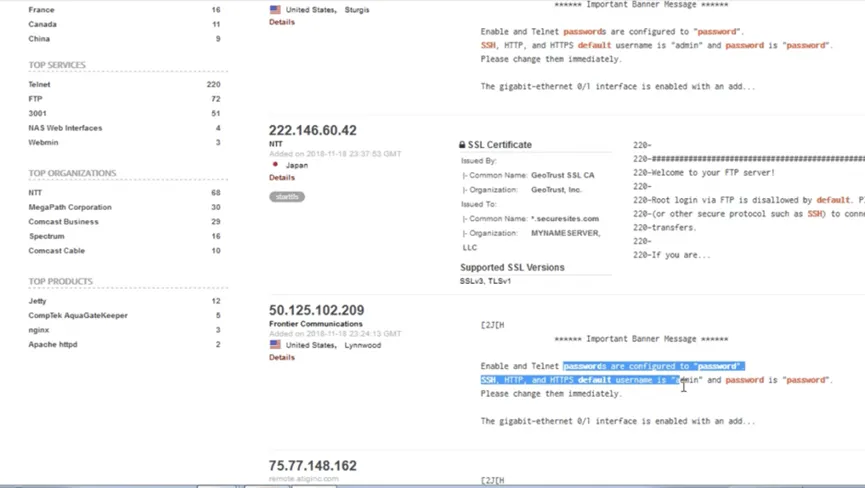Filter by the 3001 service
Screen dimensions: 865x488
38,113
